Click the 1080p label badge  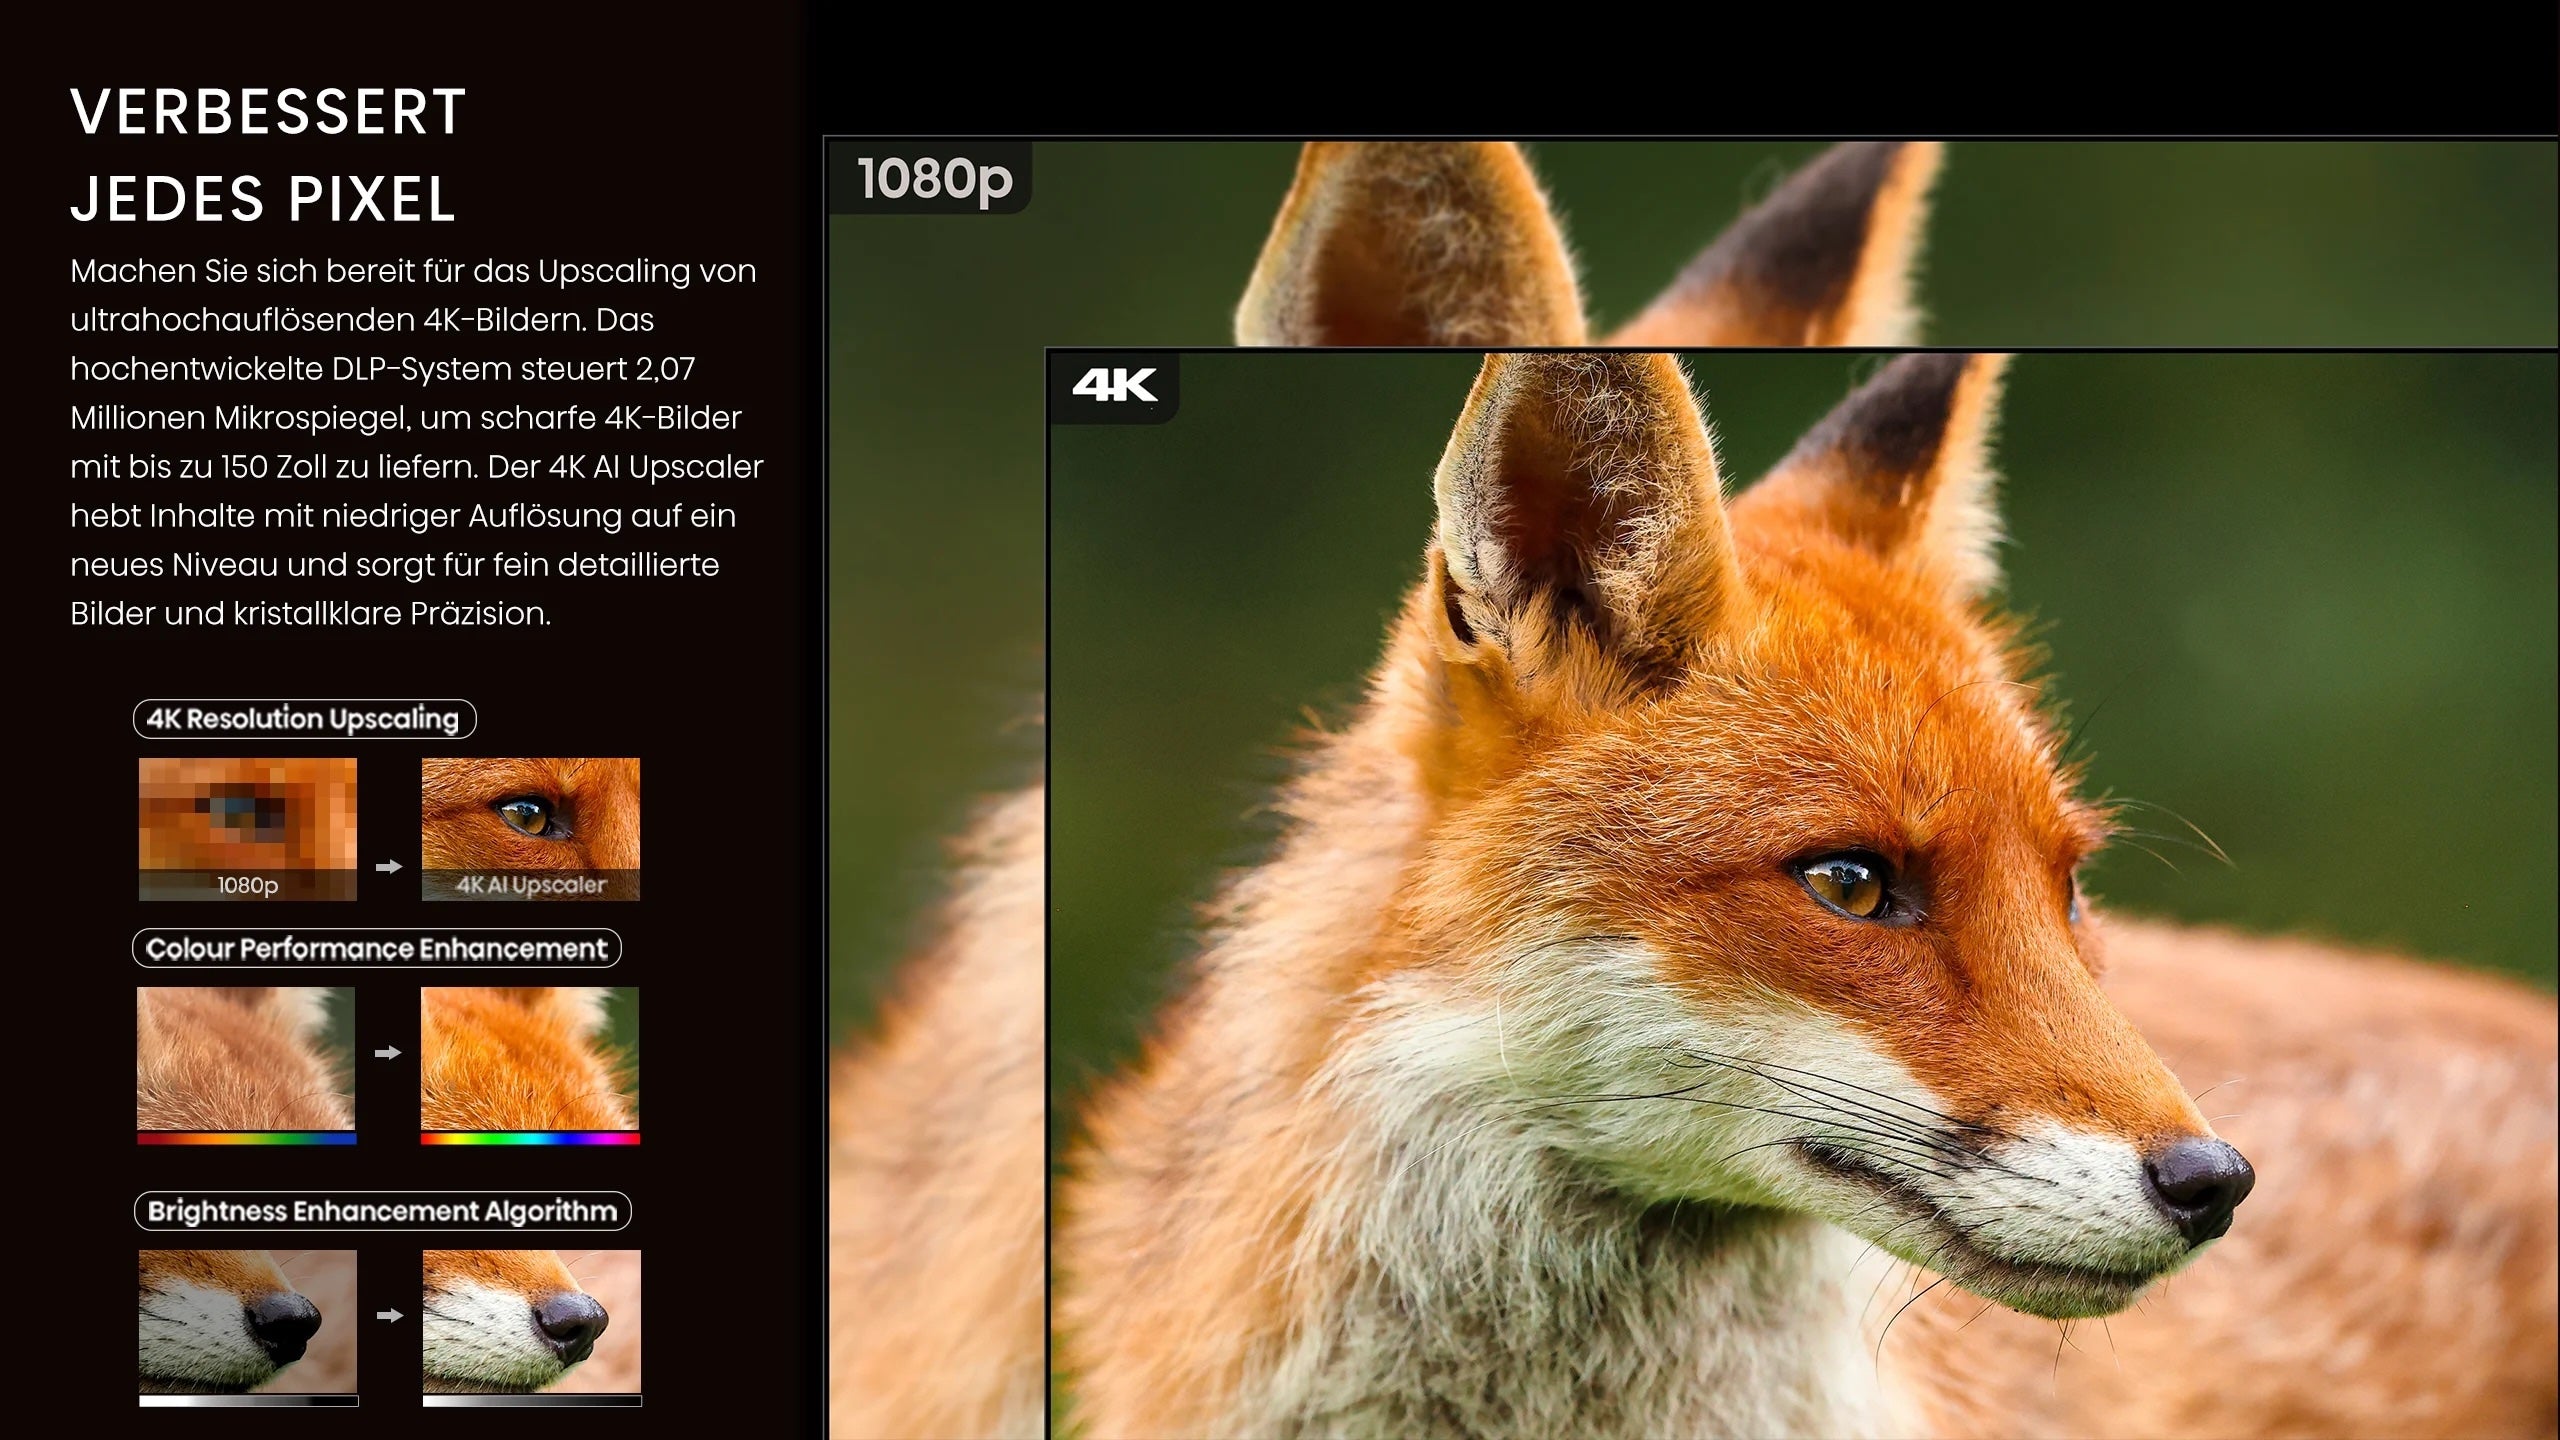(x=934, y=179)
